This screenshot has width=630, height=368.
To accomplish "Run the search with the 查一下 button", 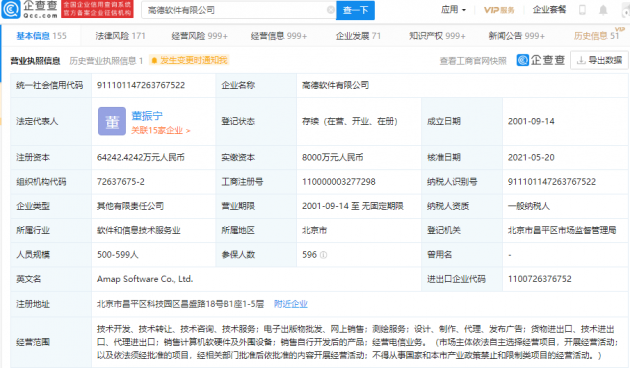I will click(x=356, y=10).
